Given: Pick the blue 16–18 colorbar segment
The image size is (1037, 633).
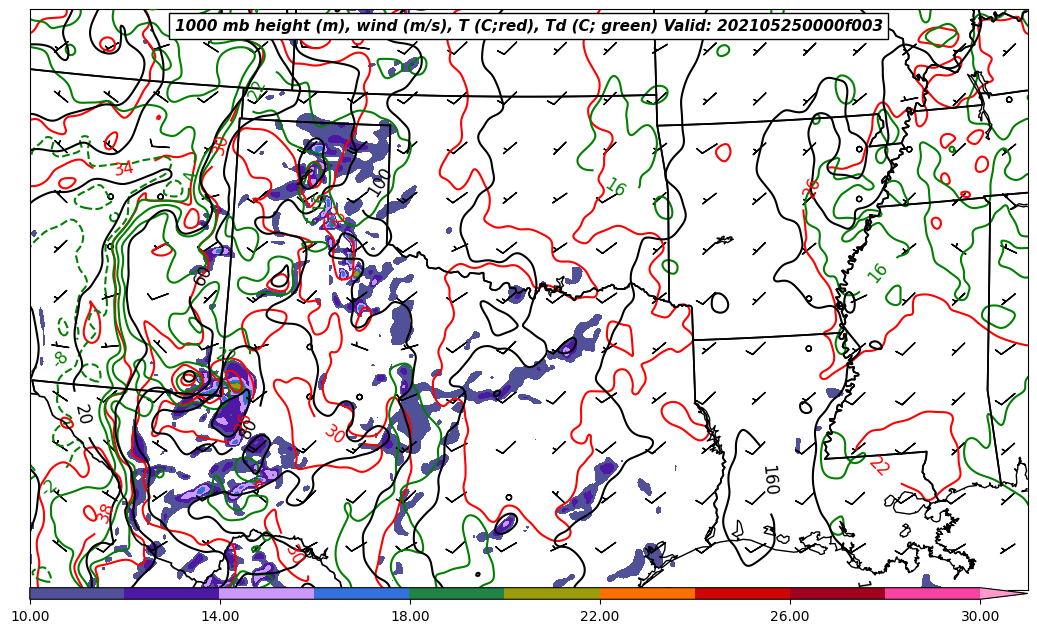Looking at the screenshot, I should click(x=361, y=593).
